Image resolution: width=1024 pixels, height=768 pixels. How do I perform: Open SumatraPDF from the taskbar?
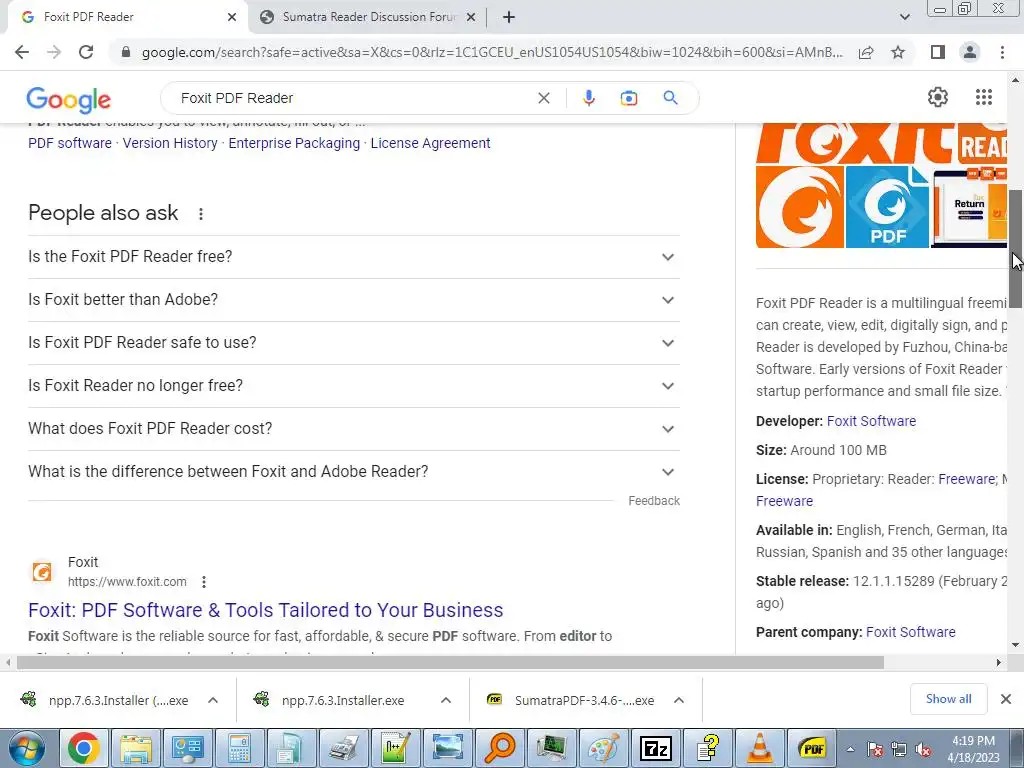pyautogui.click(x=812, y=748)
